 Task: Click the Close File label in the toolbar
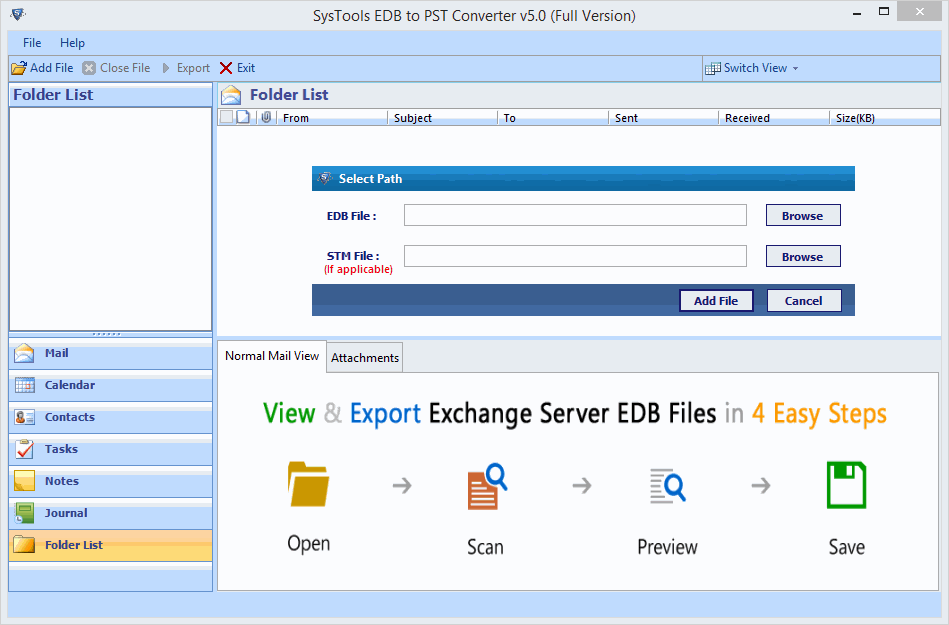[x=125, y=68]
